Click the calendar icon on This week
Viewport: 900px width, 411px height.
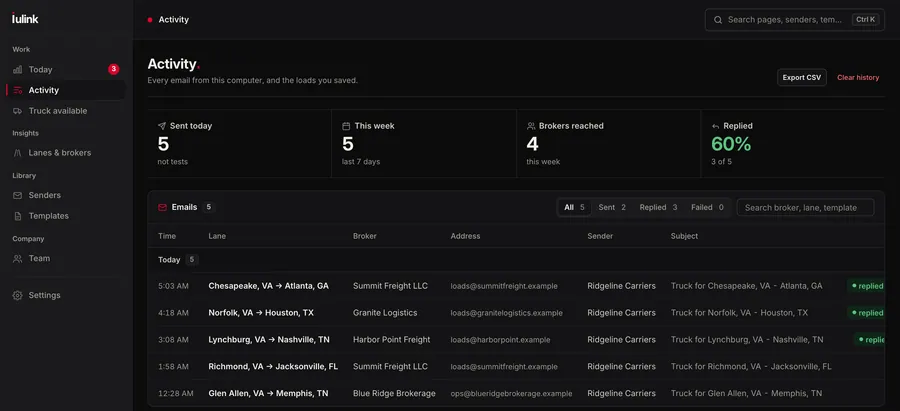point(346,126)
